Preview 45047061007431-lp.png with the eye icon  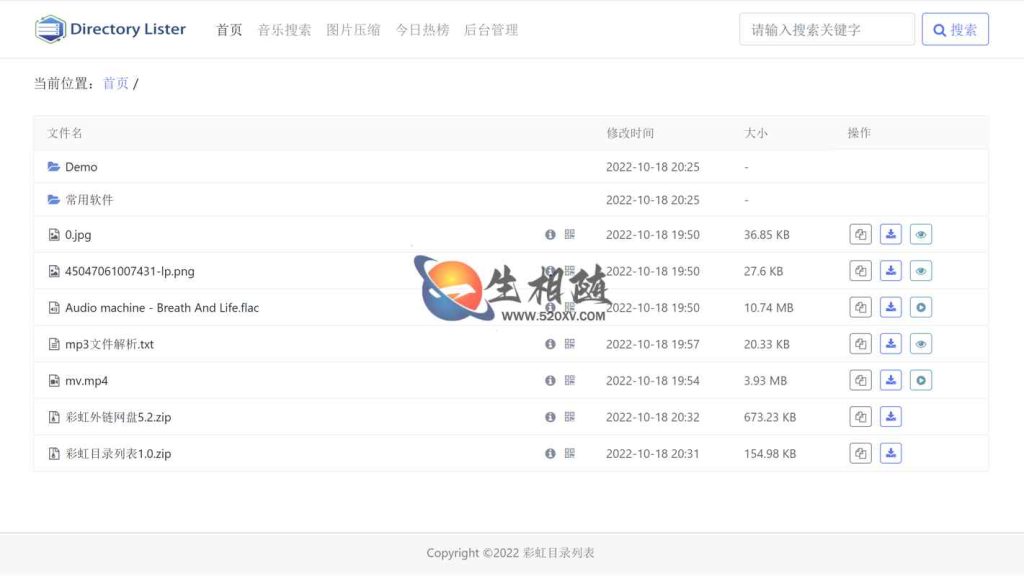click(921, 271)
